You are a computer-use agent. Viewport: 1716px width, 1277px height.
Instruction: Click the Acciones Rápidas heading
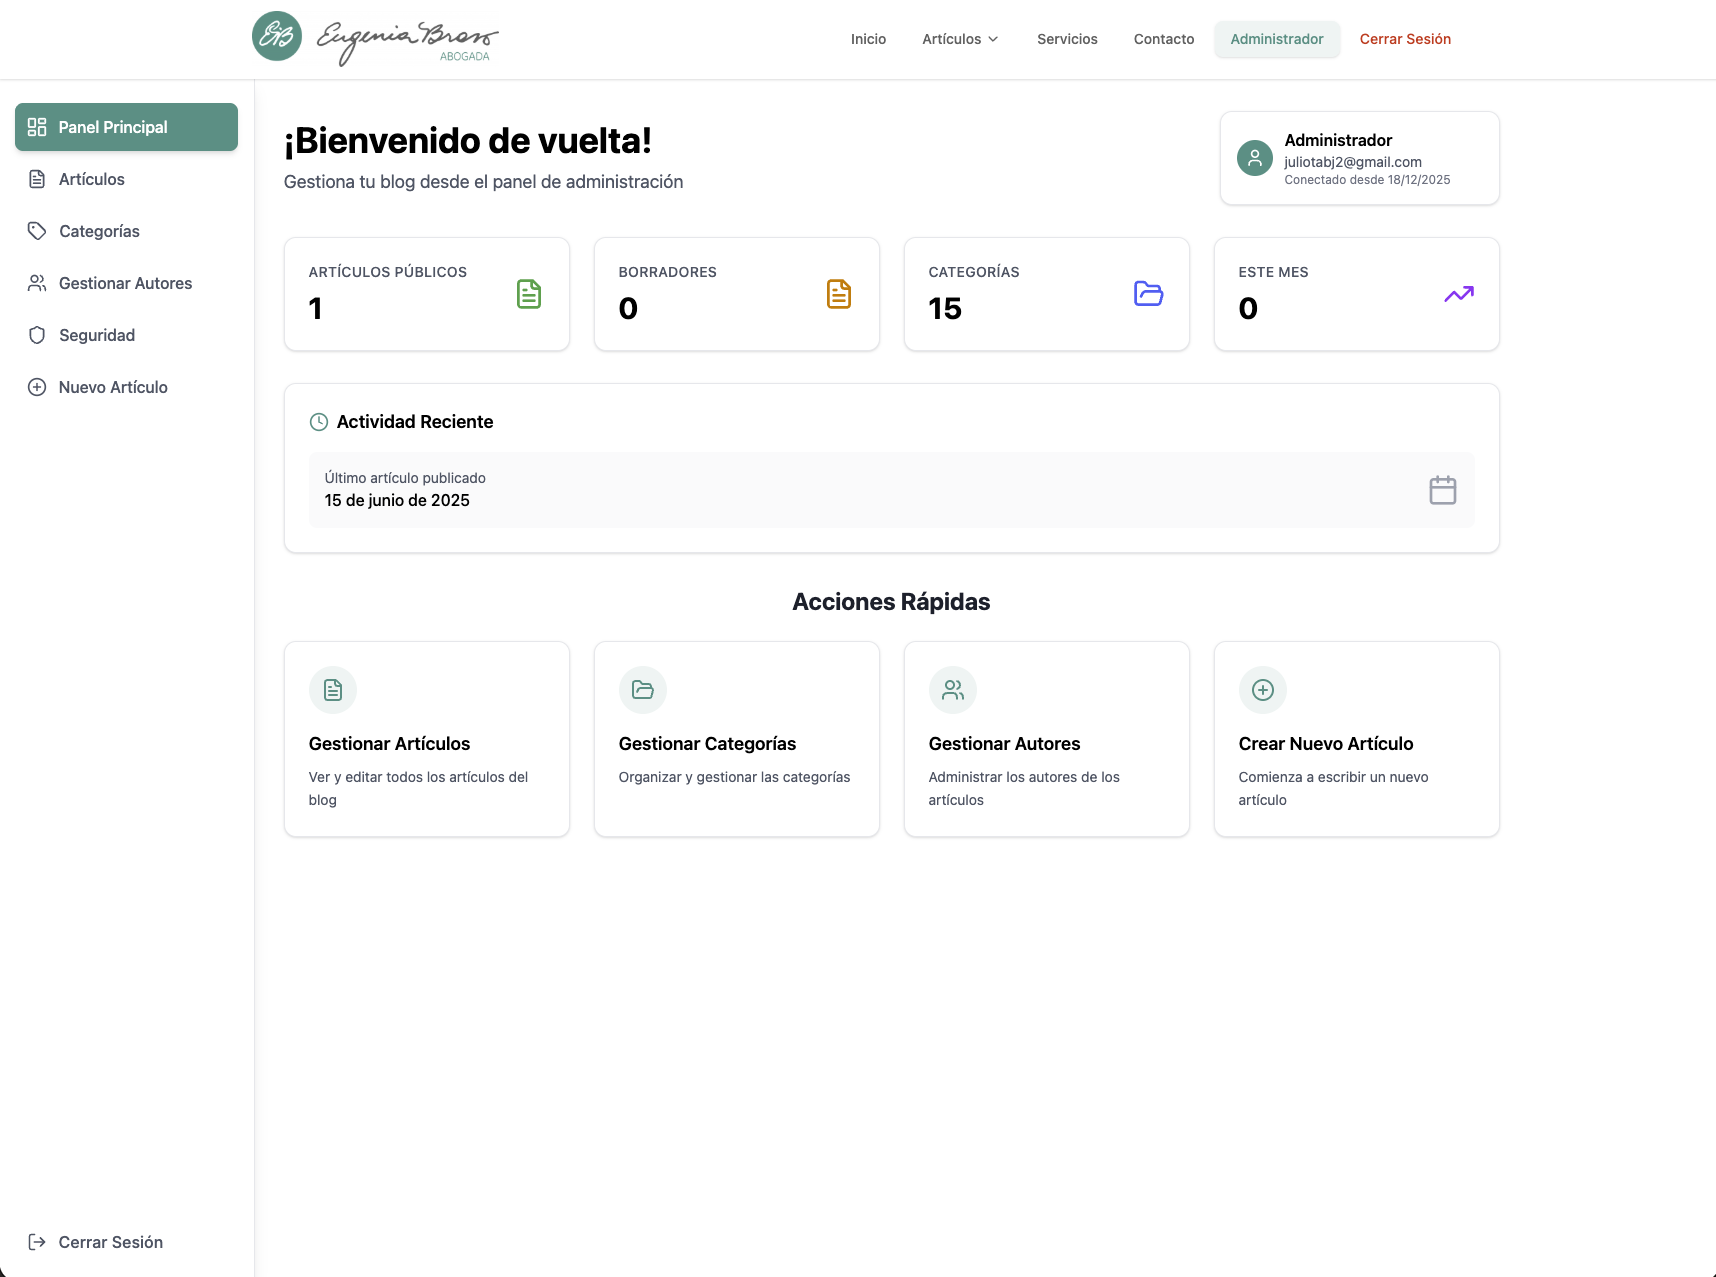(x=891, y=602)
